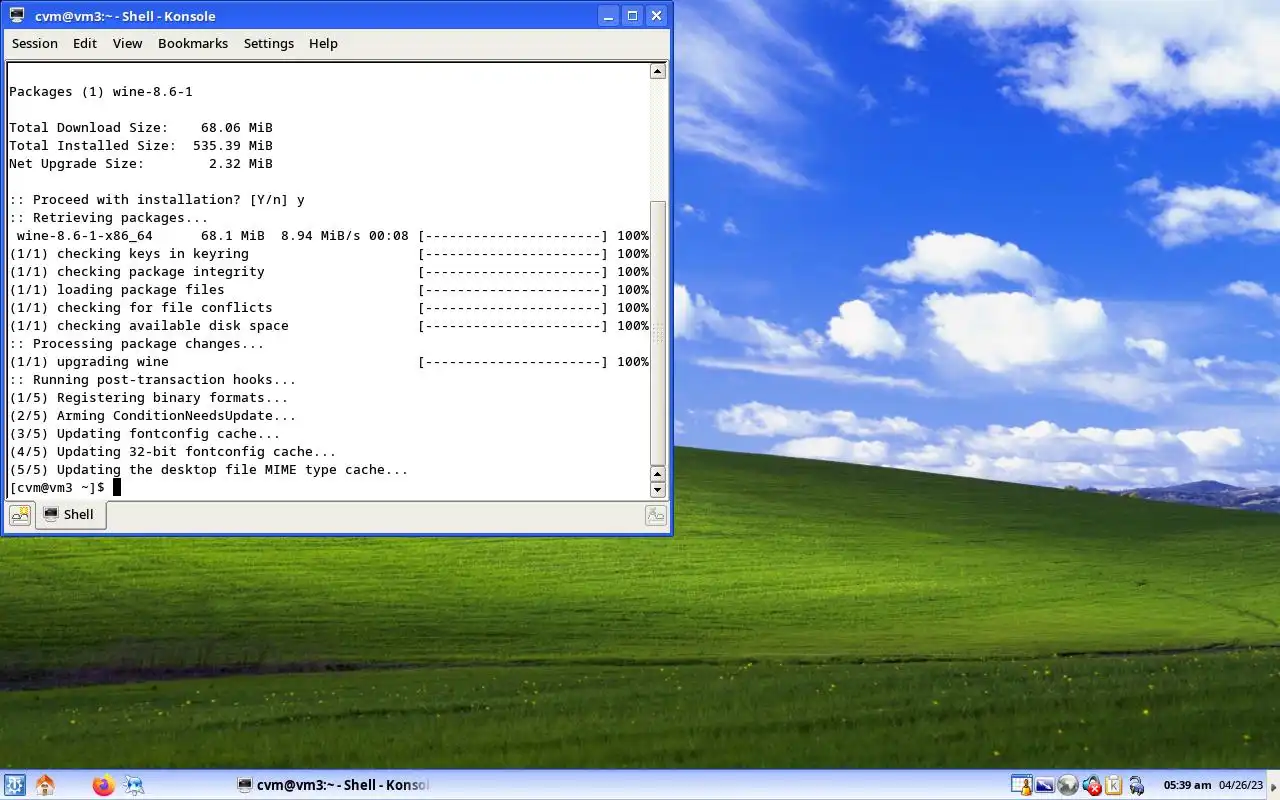1280x800 pixels.
Task: Click the 05:39 am clock
Action: [x=1187, y=785]
